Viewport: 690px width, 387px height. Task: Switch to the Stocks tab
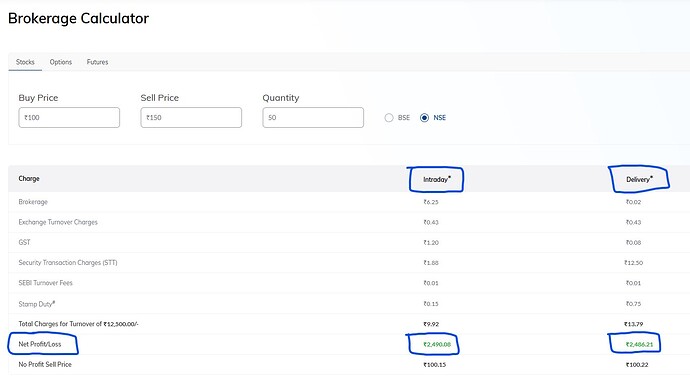click(25, 62)
